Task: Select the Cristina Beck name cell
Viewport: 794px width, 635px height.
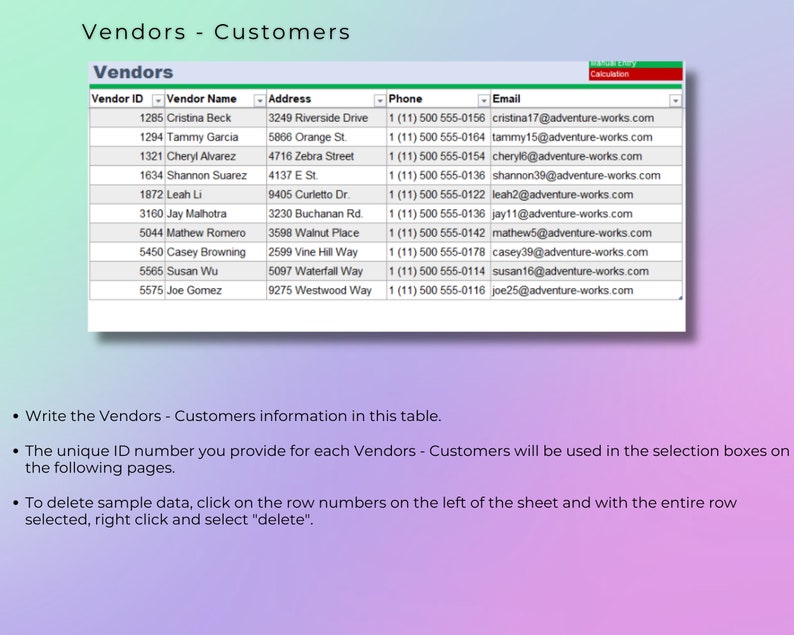Action: [216, 118]
